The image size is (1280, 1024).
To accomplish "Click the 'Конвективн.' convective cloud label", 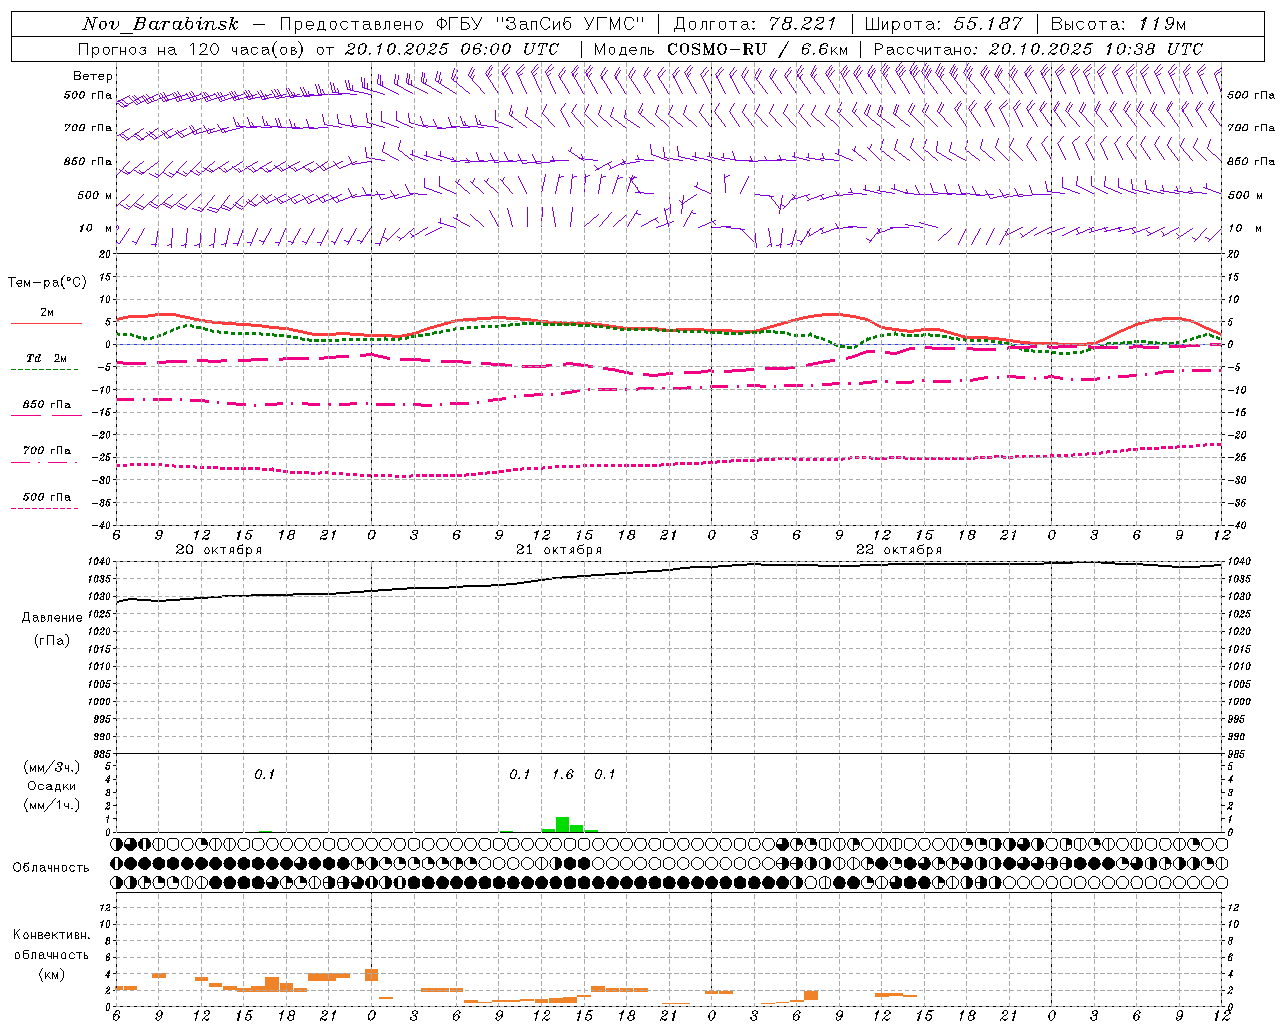I will coord(52,935).
